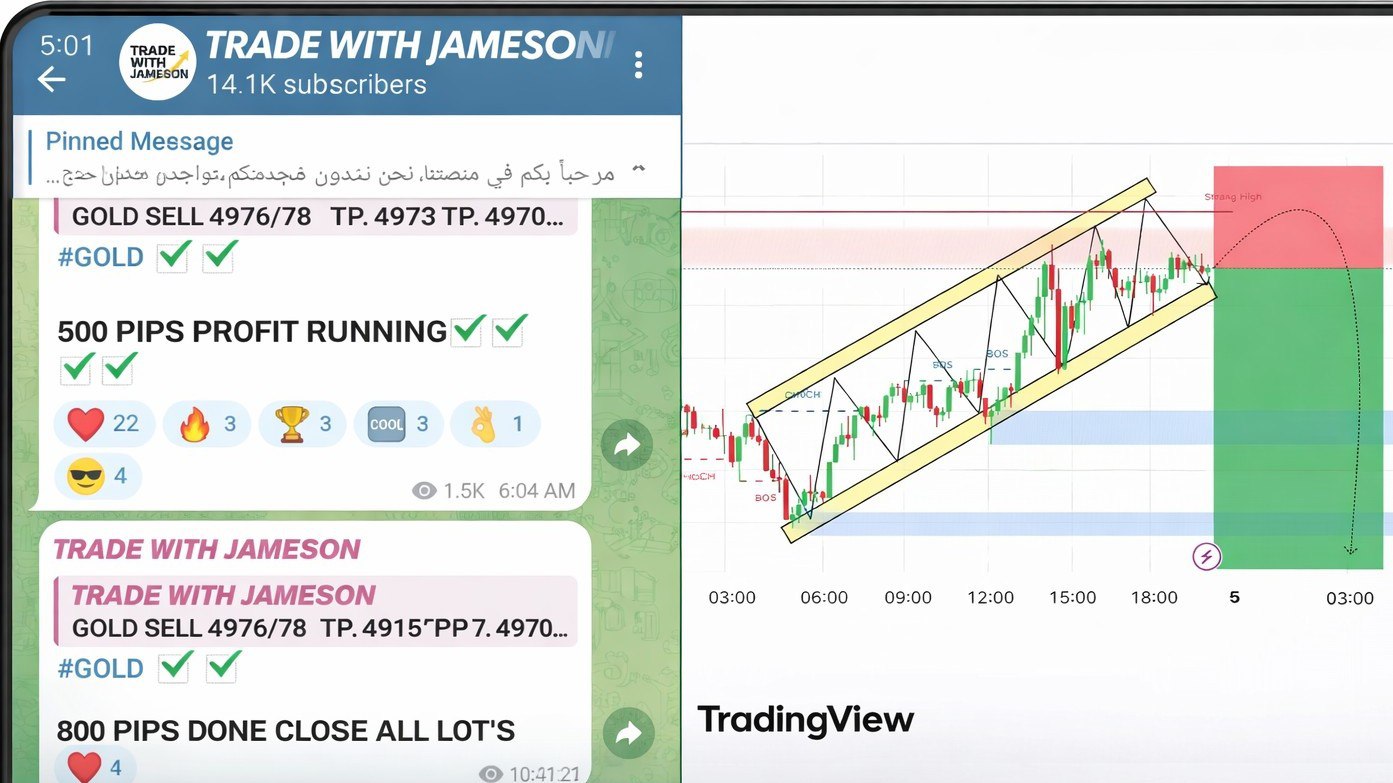The width and height of the screenshot is (1393, 783).
Task: Click the 6:04 AM message timestamp
Action: click(537, 491)
